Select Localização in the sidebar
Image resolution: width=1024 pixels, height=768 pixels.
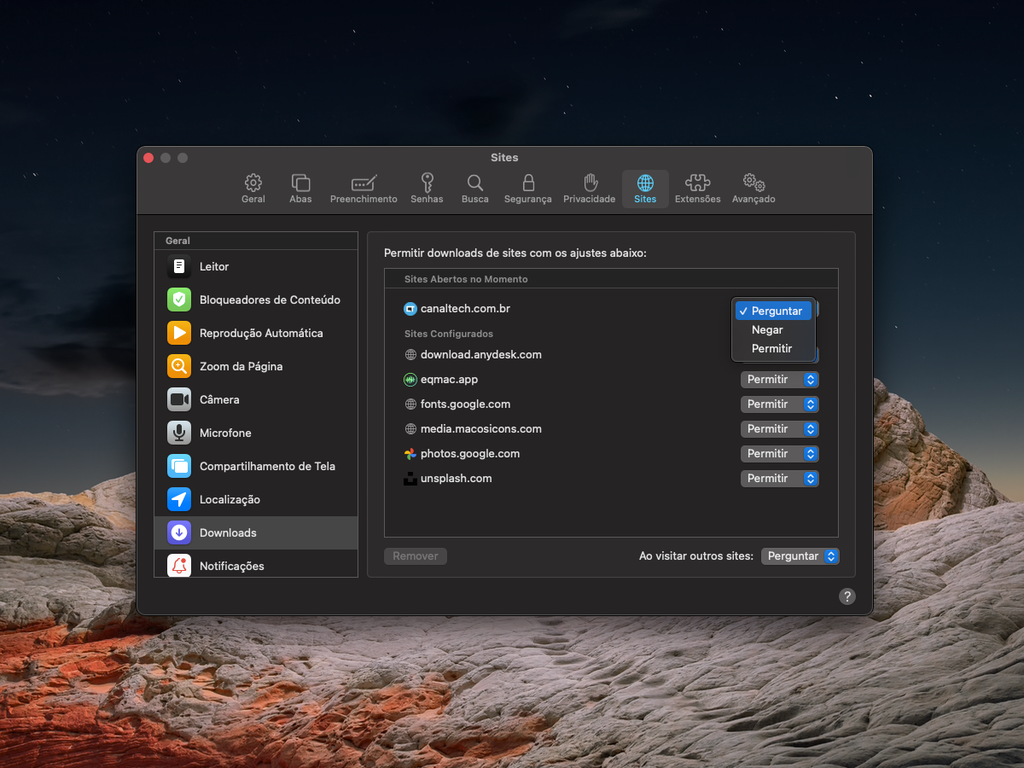(255, 500)
